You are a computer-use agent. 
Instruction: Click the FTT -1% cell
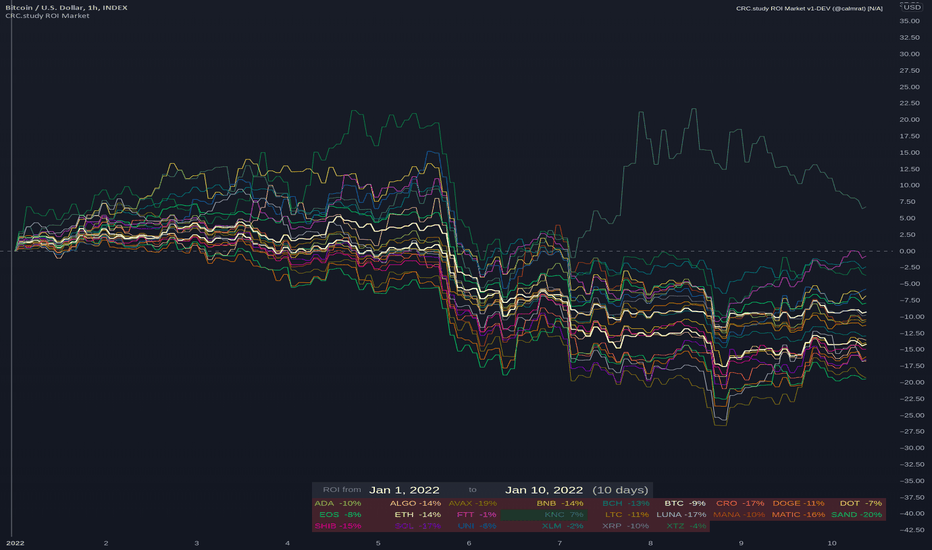coord(476,515)
